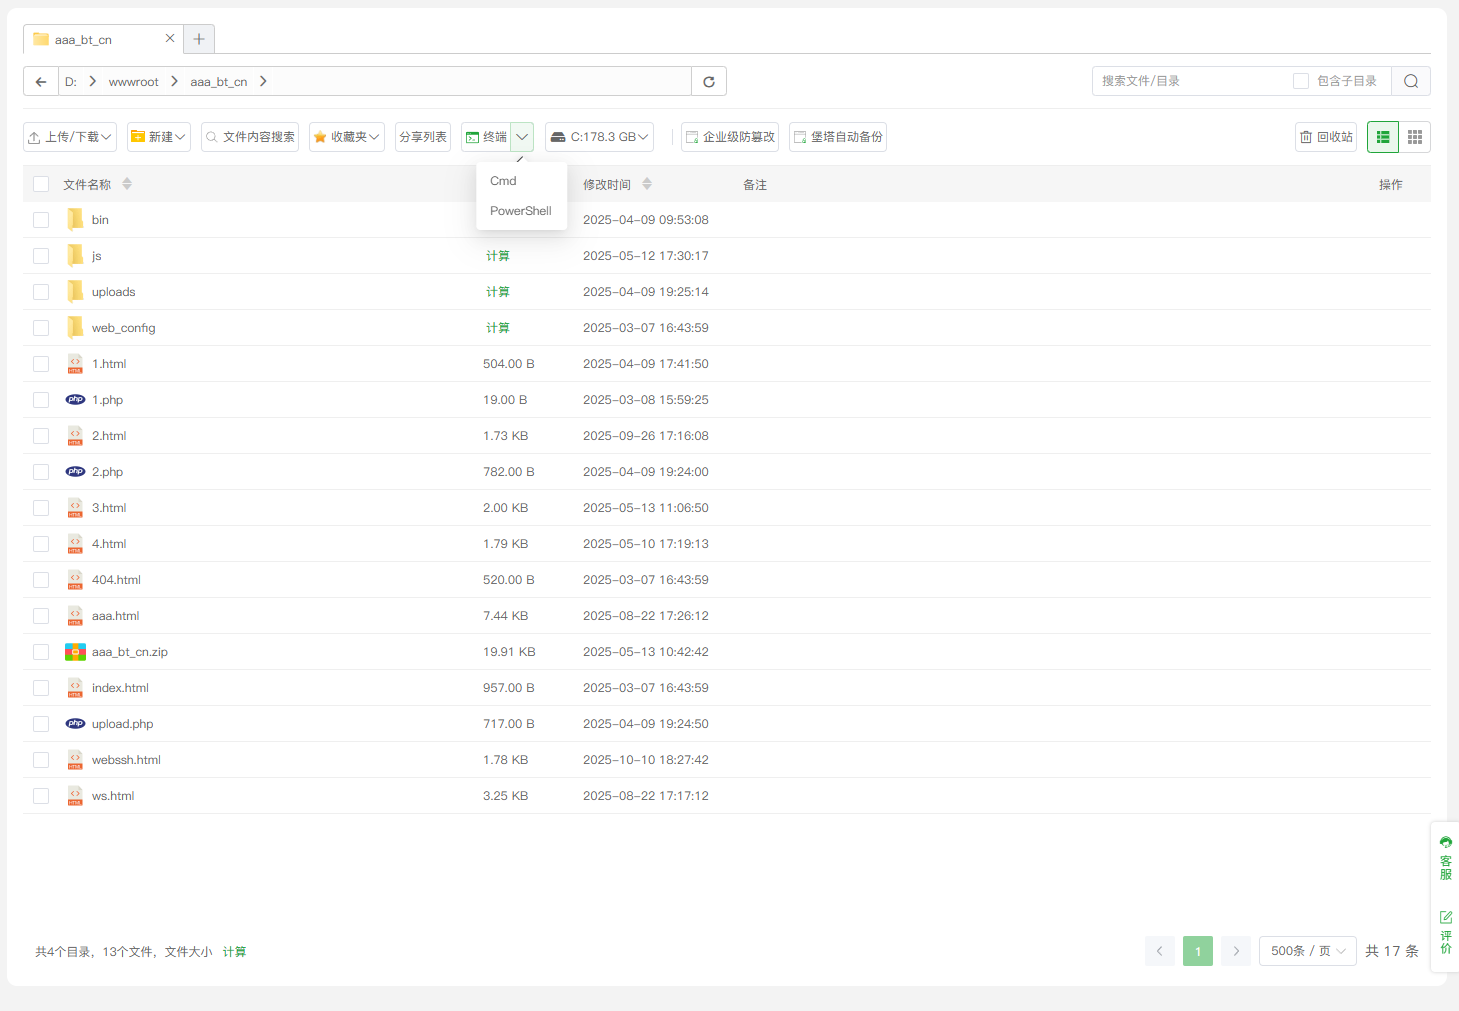Expand the 上传/下载 dropdown
This screenshot has width=1459, height=1011.
70,137
